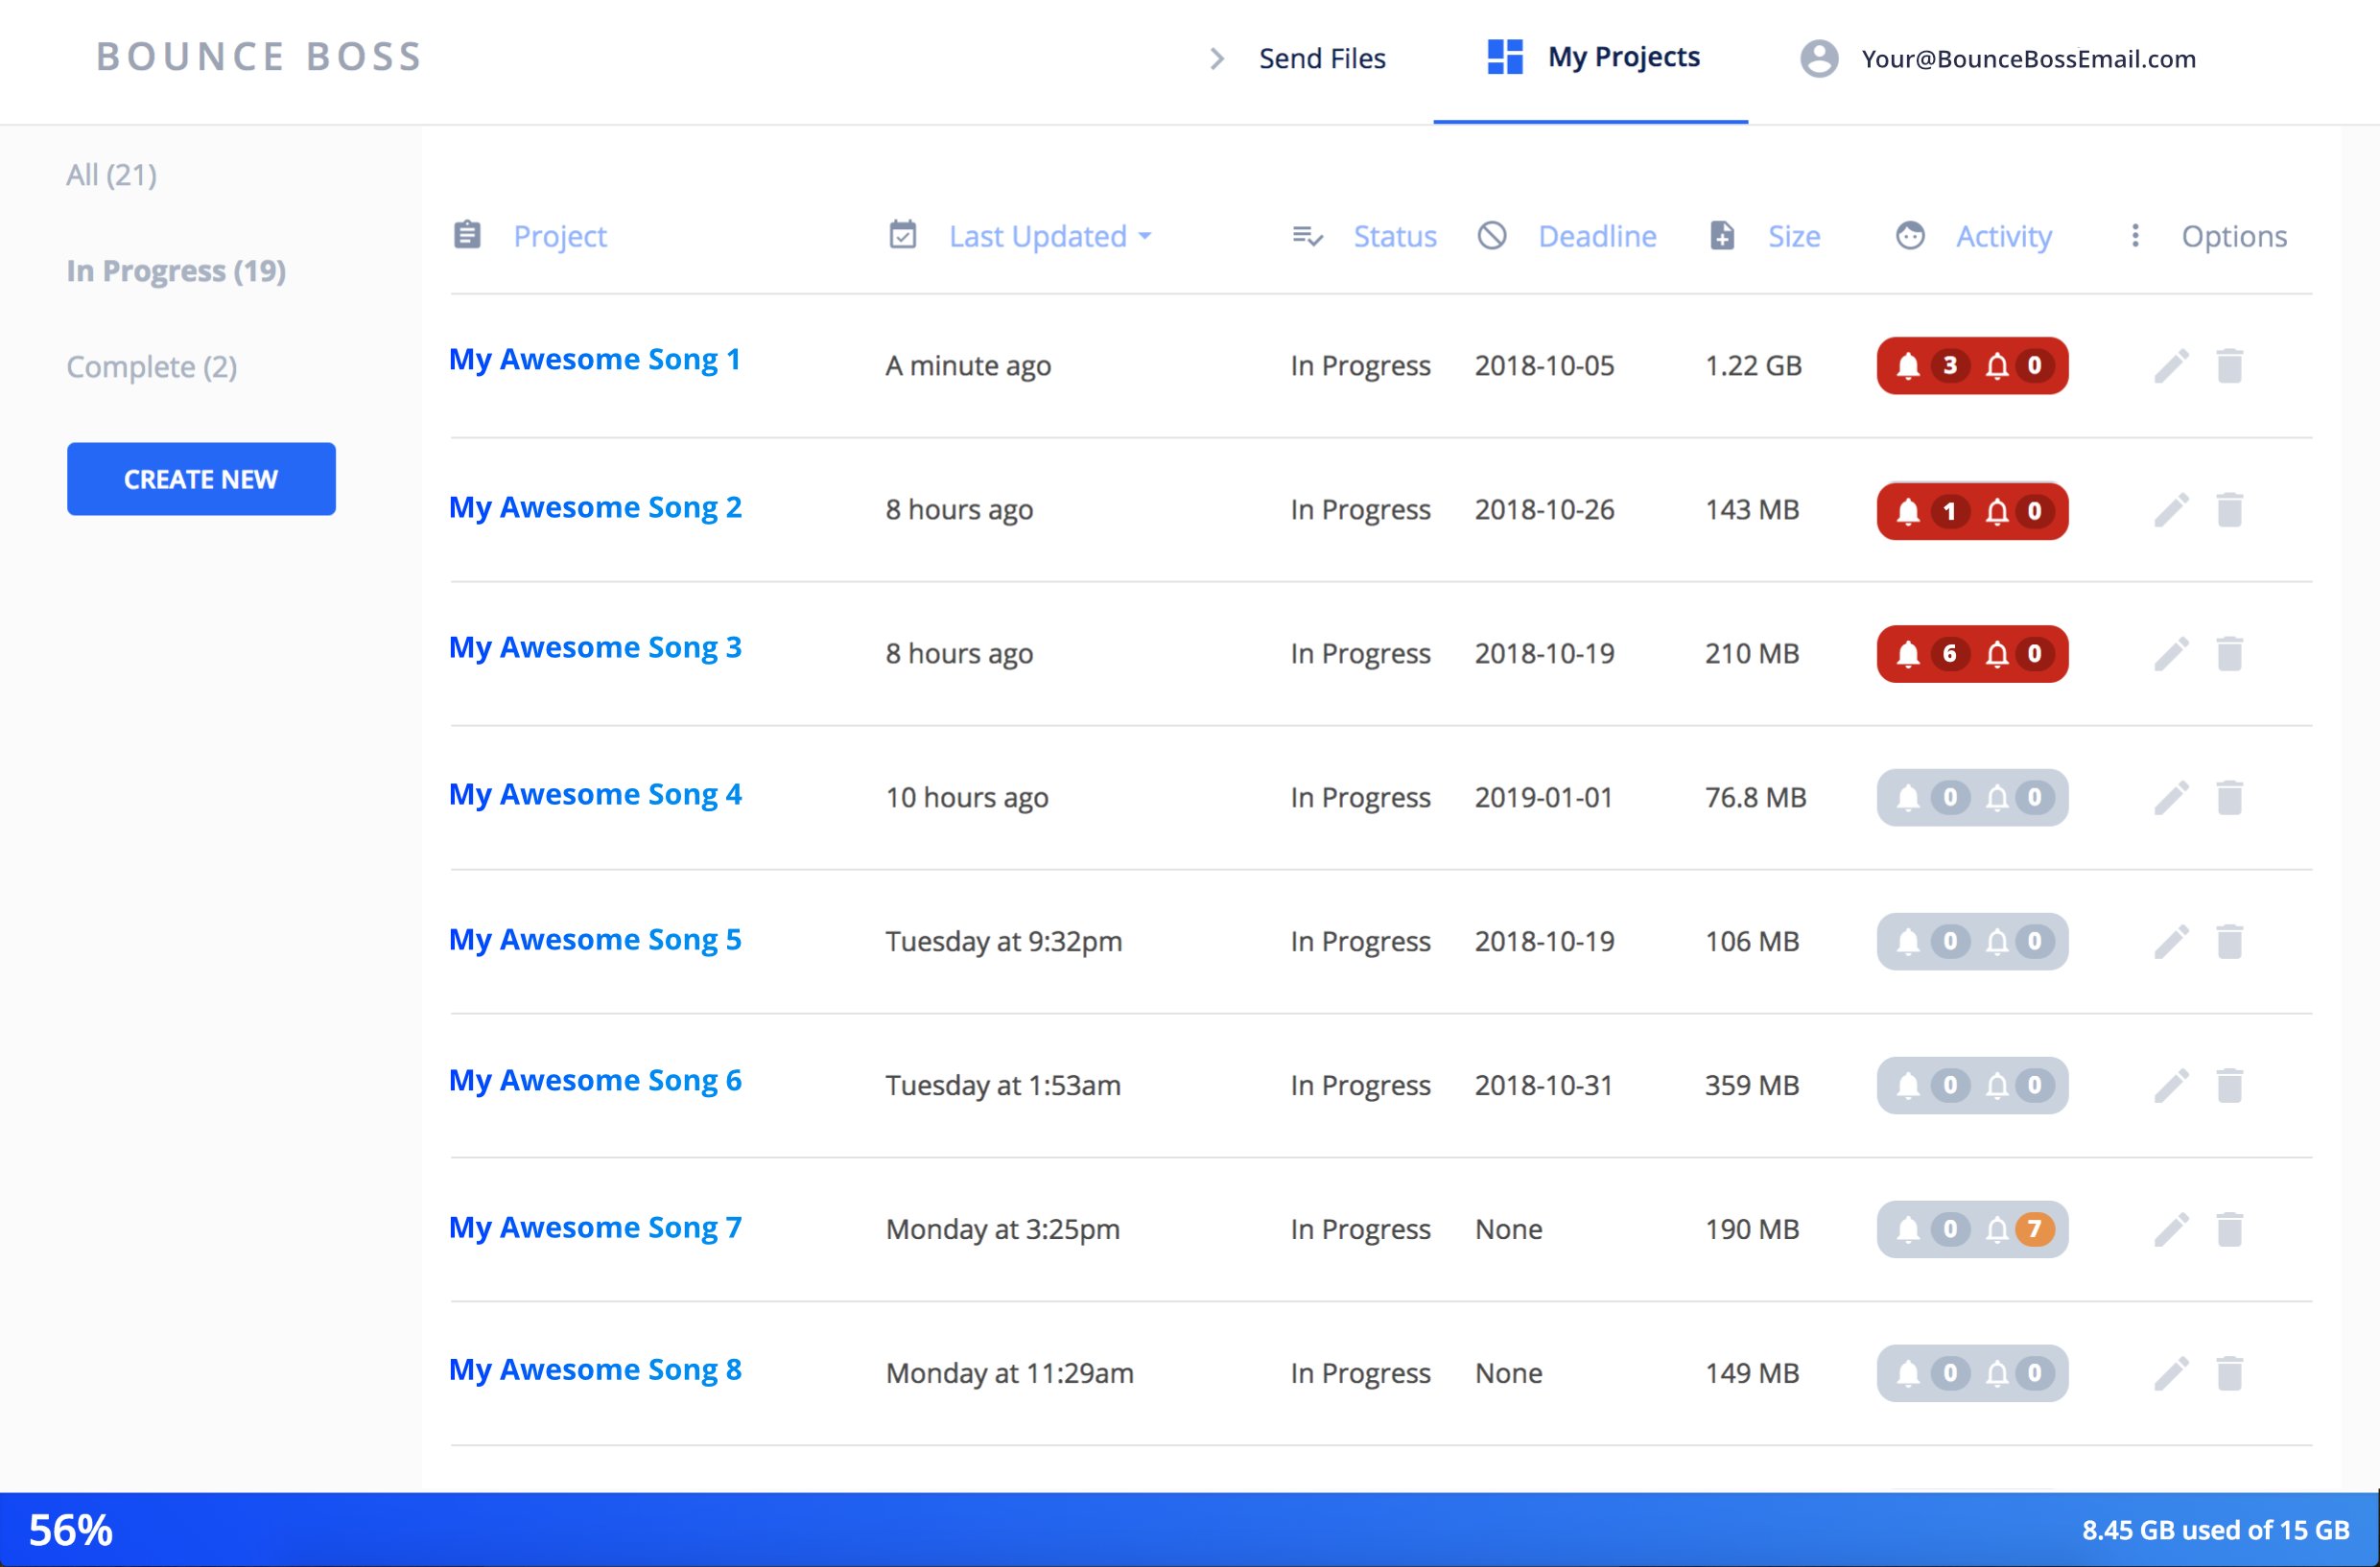
Task: Filter by Complete (2) projects
Action: [x=151, y=366]
